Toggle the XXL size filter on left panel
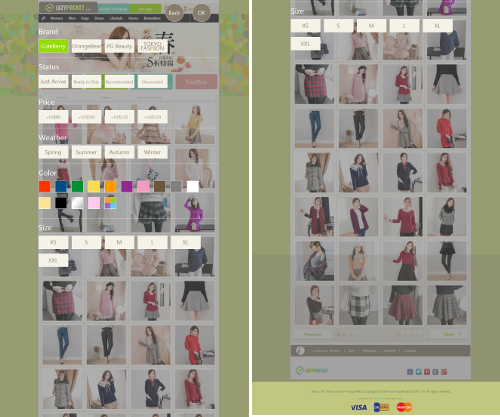Screen dimensions: 500x417 tap(53, 260)
